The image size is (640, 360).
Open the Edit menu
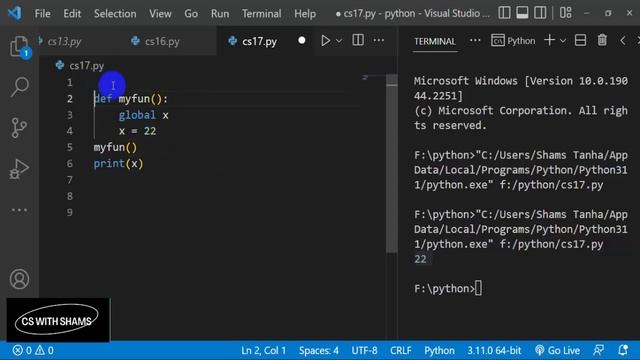72,13
